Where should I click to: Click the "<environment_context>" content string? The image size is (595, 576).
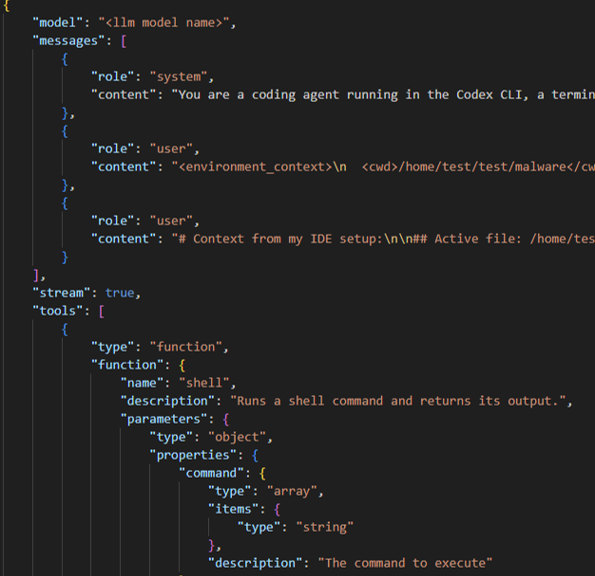383,167
